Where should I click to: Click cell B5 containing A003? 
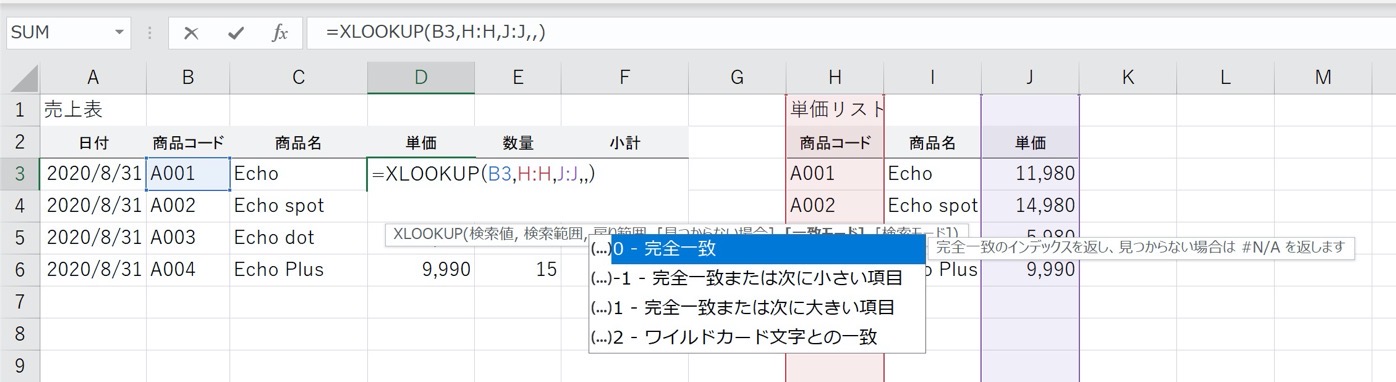click(188, 238)
